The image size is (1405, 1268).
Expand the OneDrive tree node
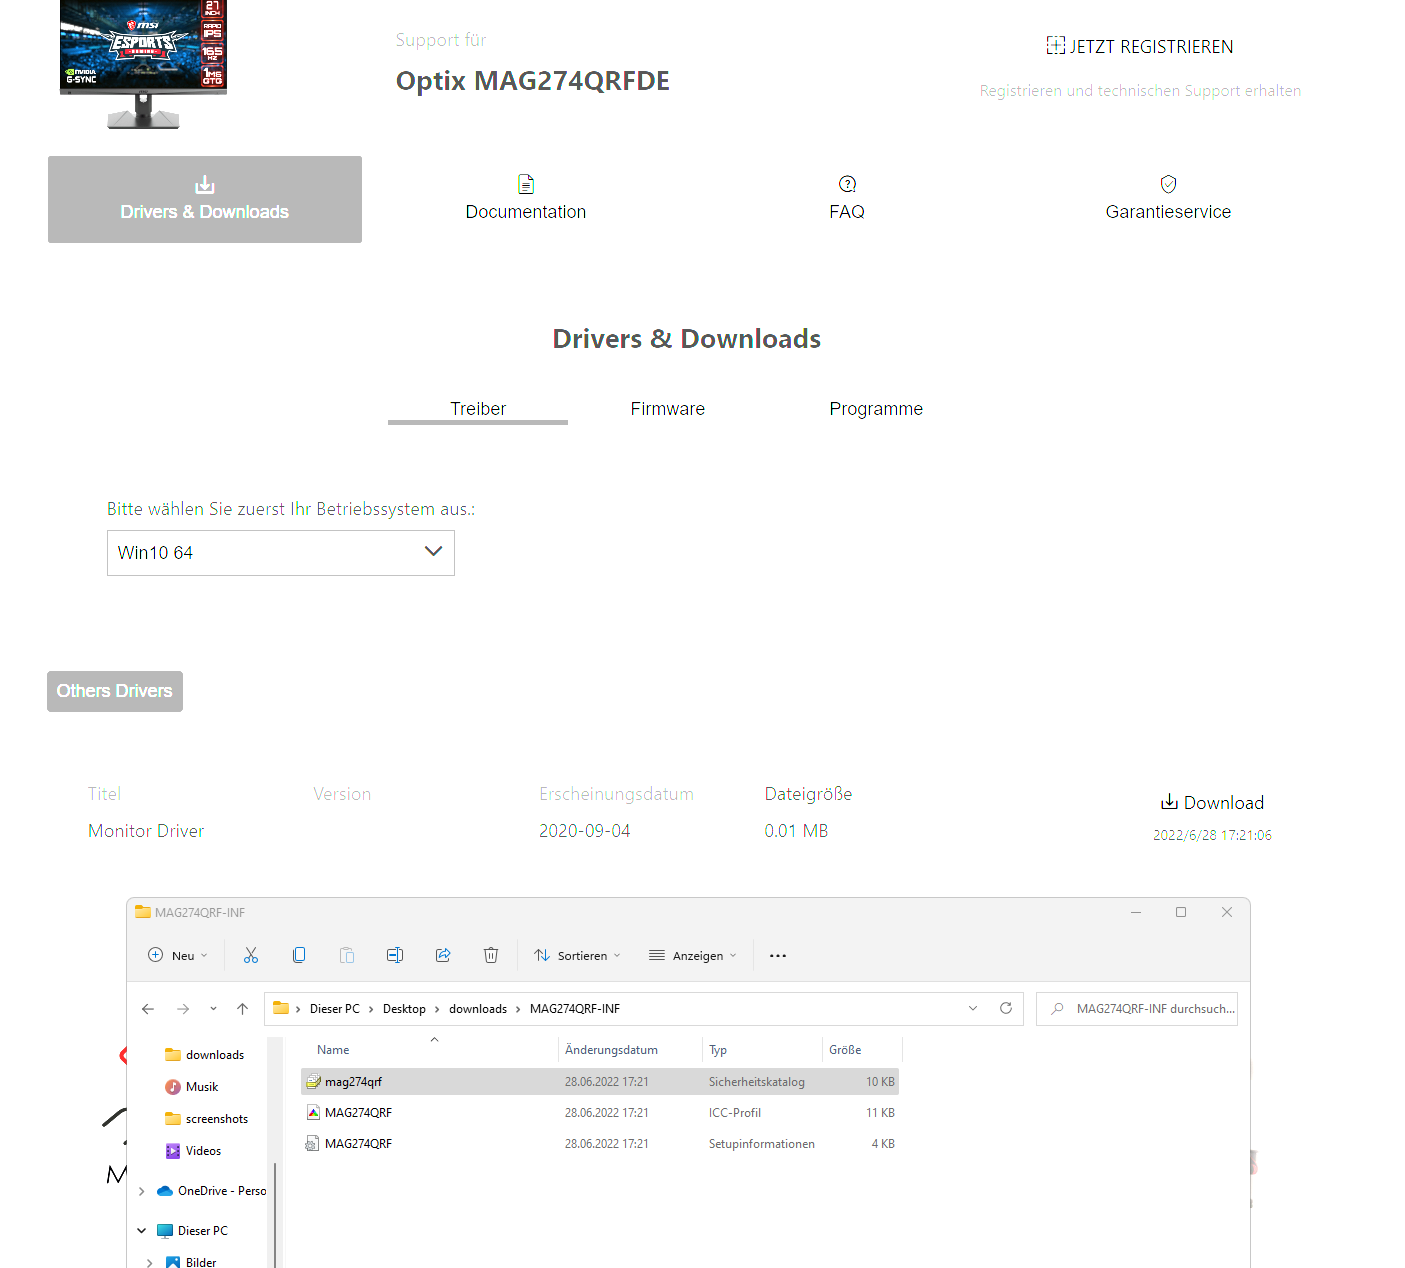point(142,1191)
